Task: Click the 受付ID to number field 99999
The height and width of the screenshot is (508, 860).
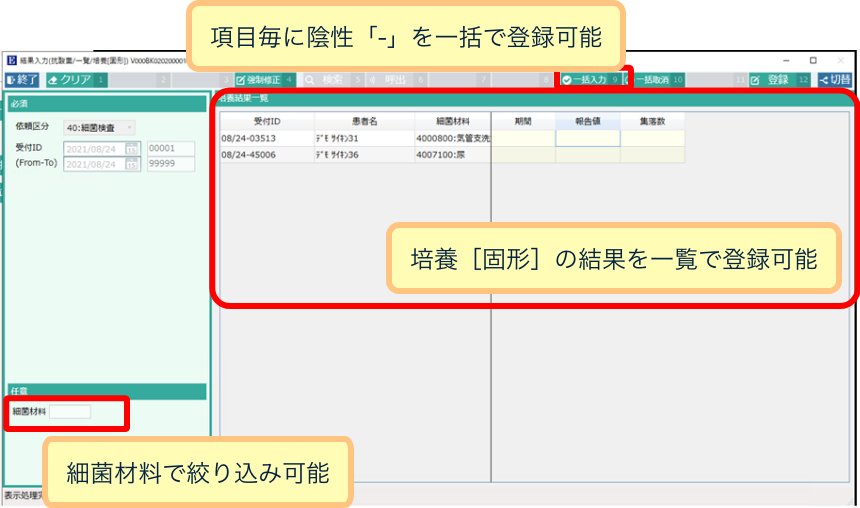Action: coord(170,164)
